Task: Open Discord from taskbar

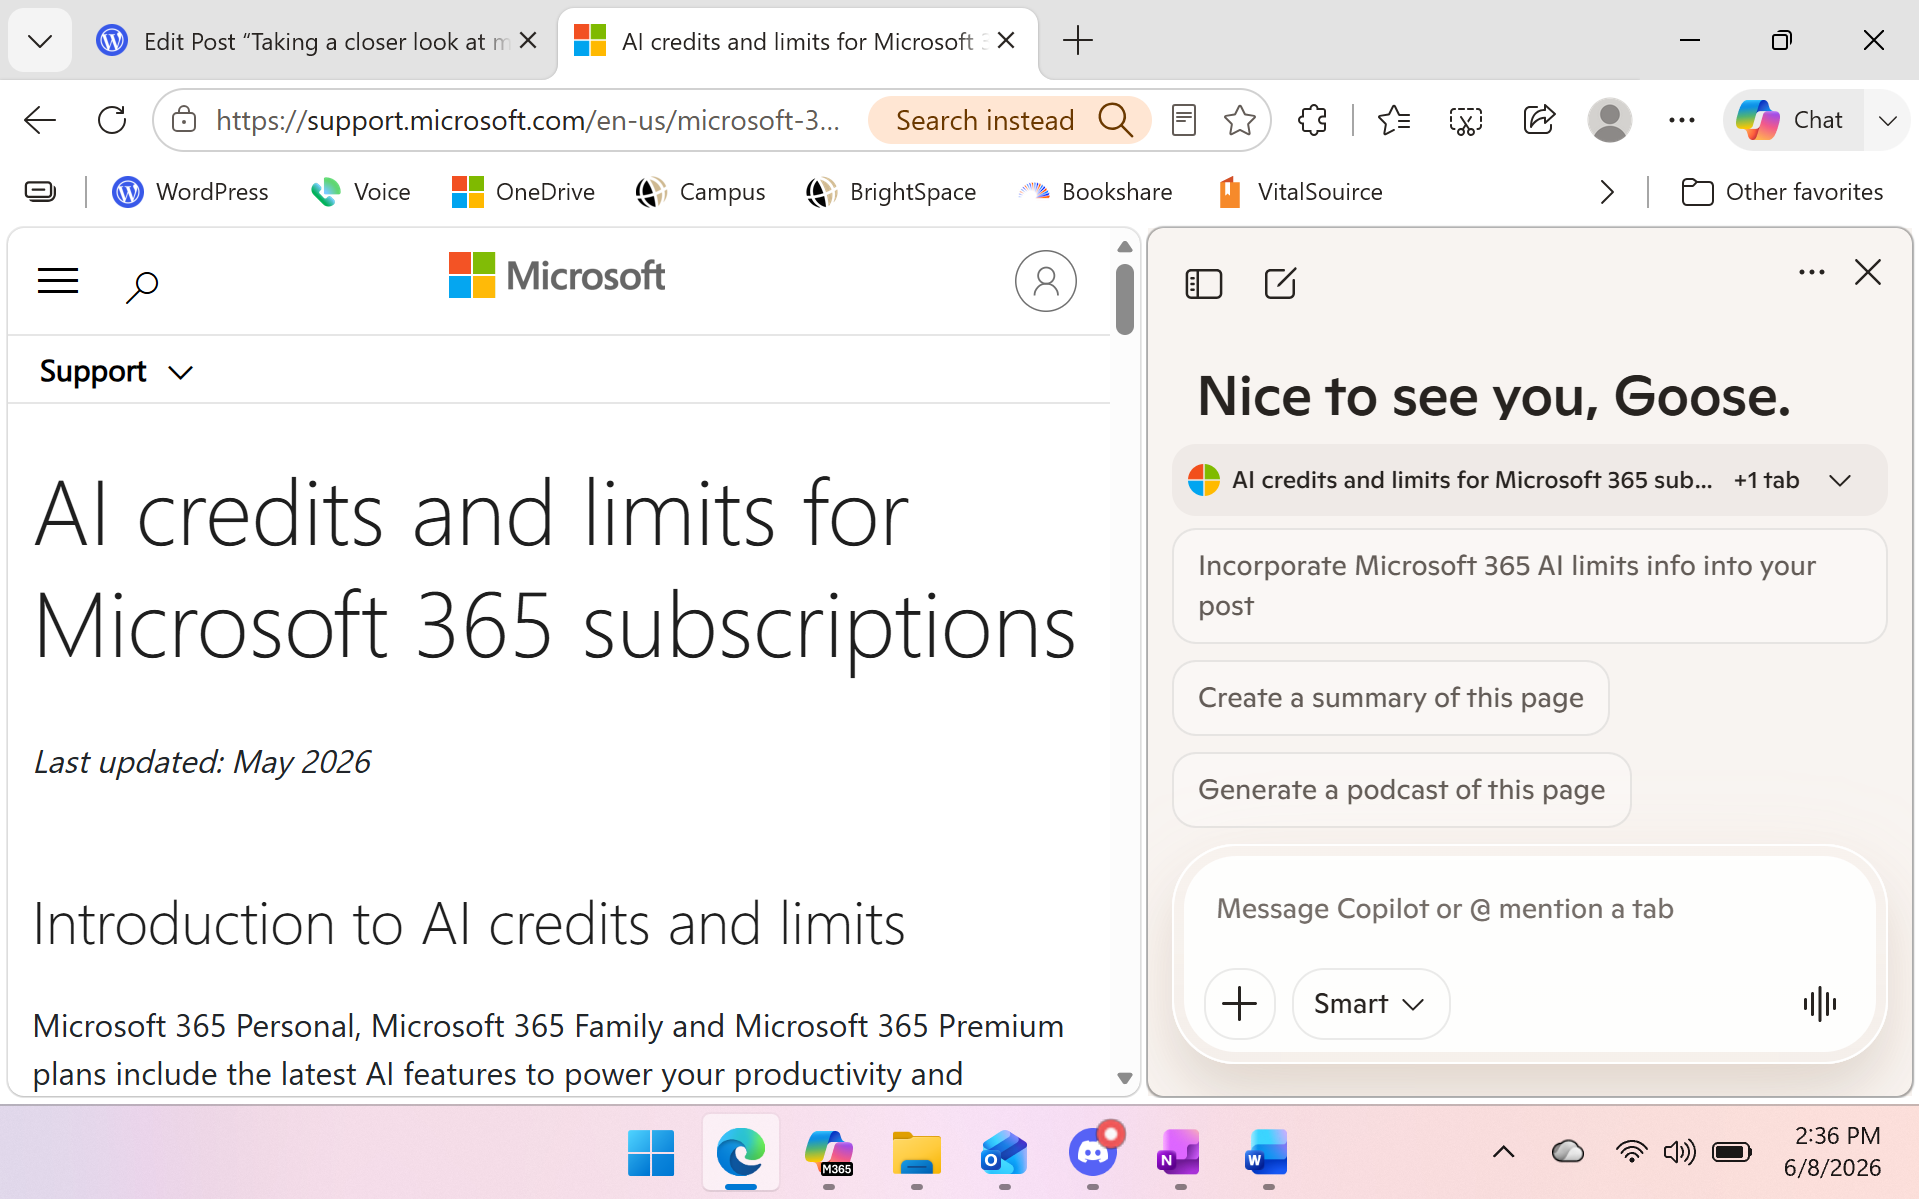Action: 1093,1153
